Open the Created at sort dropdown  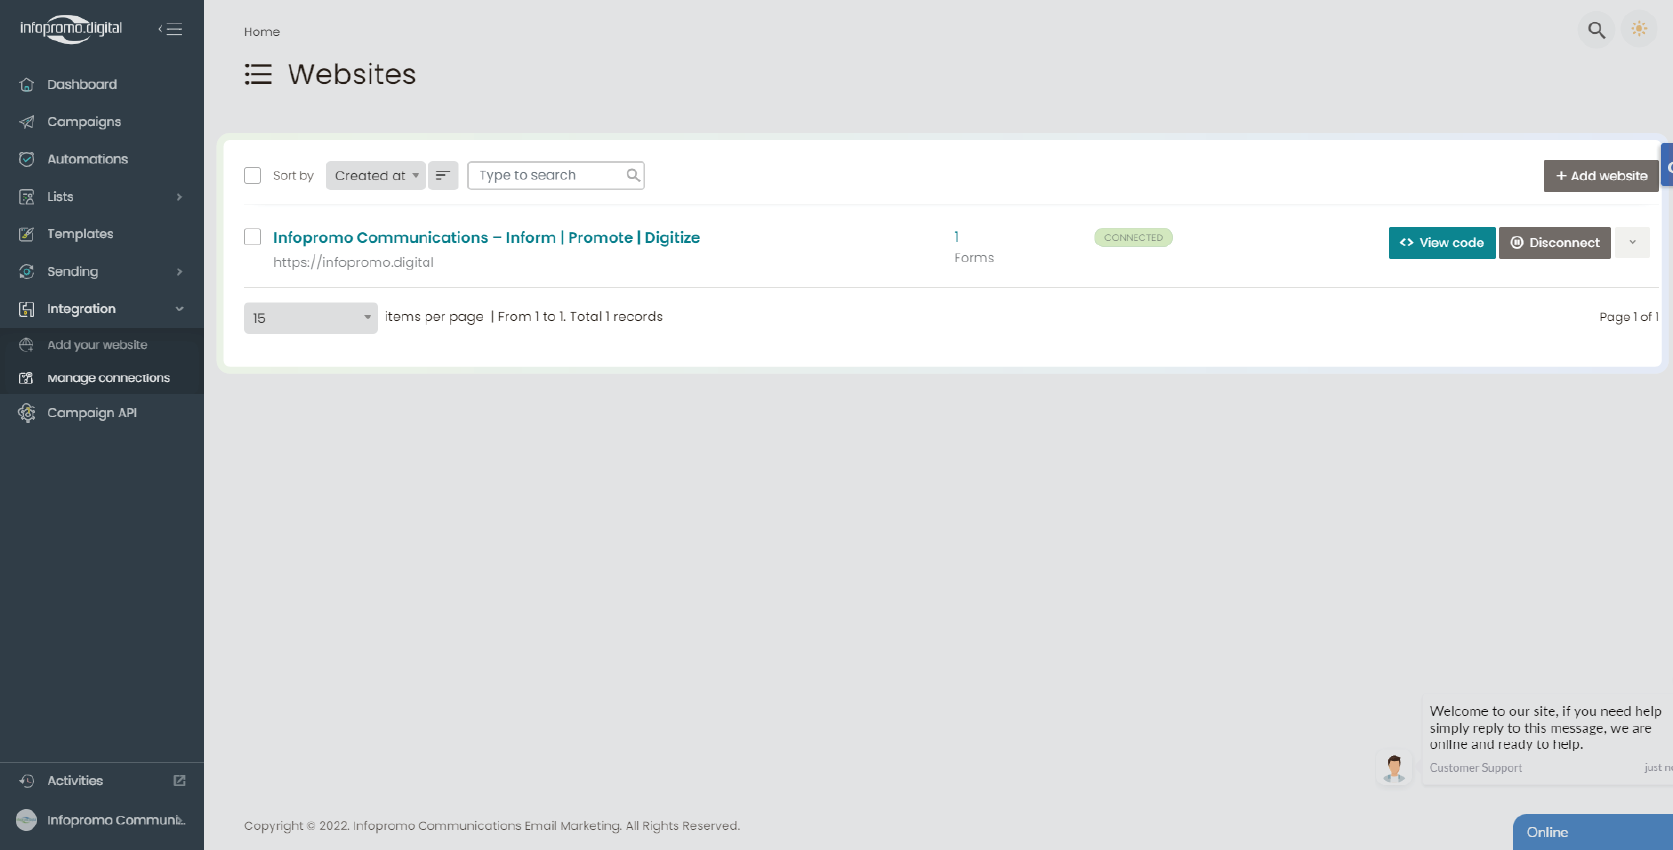point(376,176)
